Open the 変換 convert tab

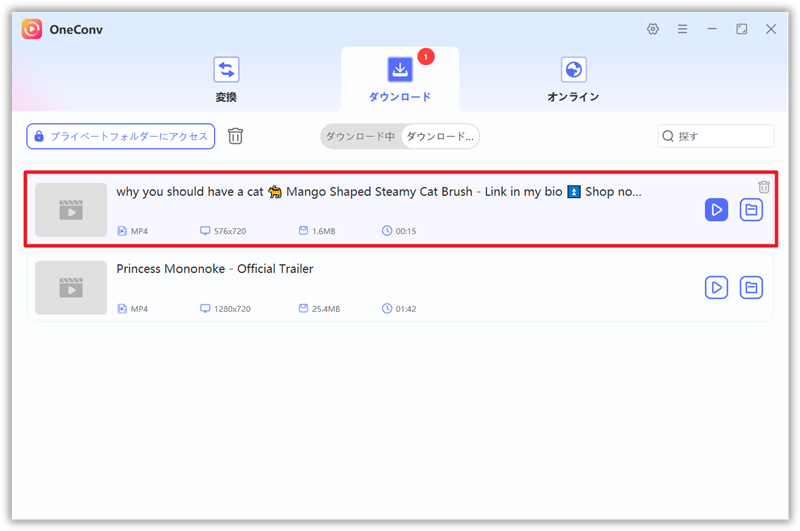(226, 80)
